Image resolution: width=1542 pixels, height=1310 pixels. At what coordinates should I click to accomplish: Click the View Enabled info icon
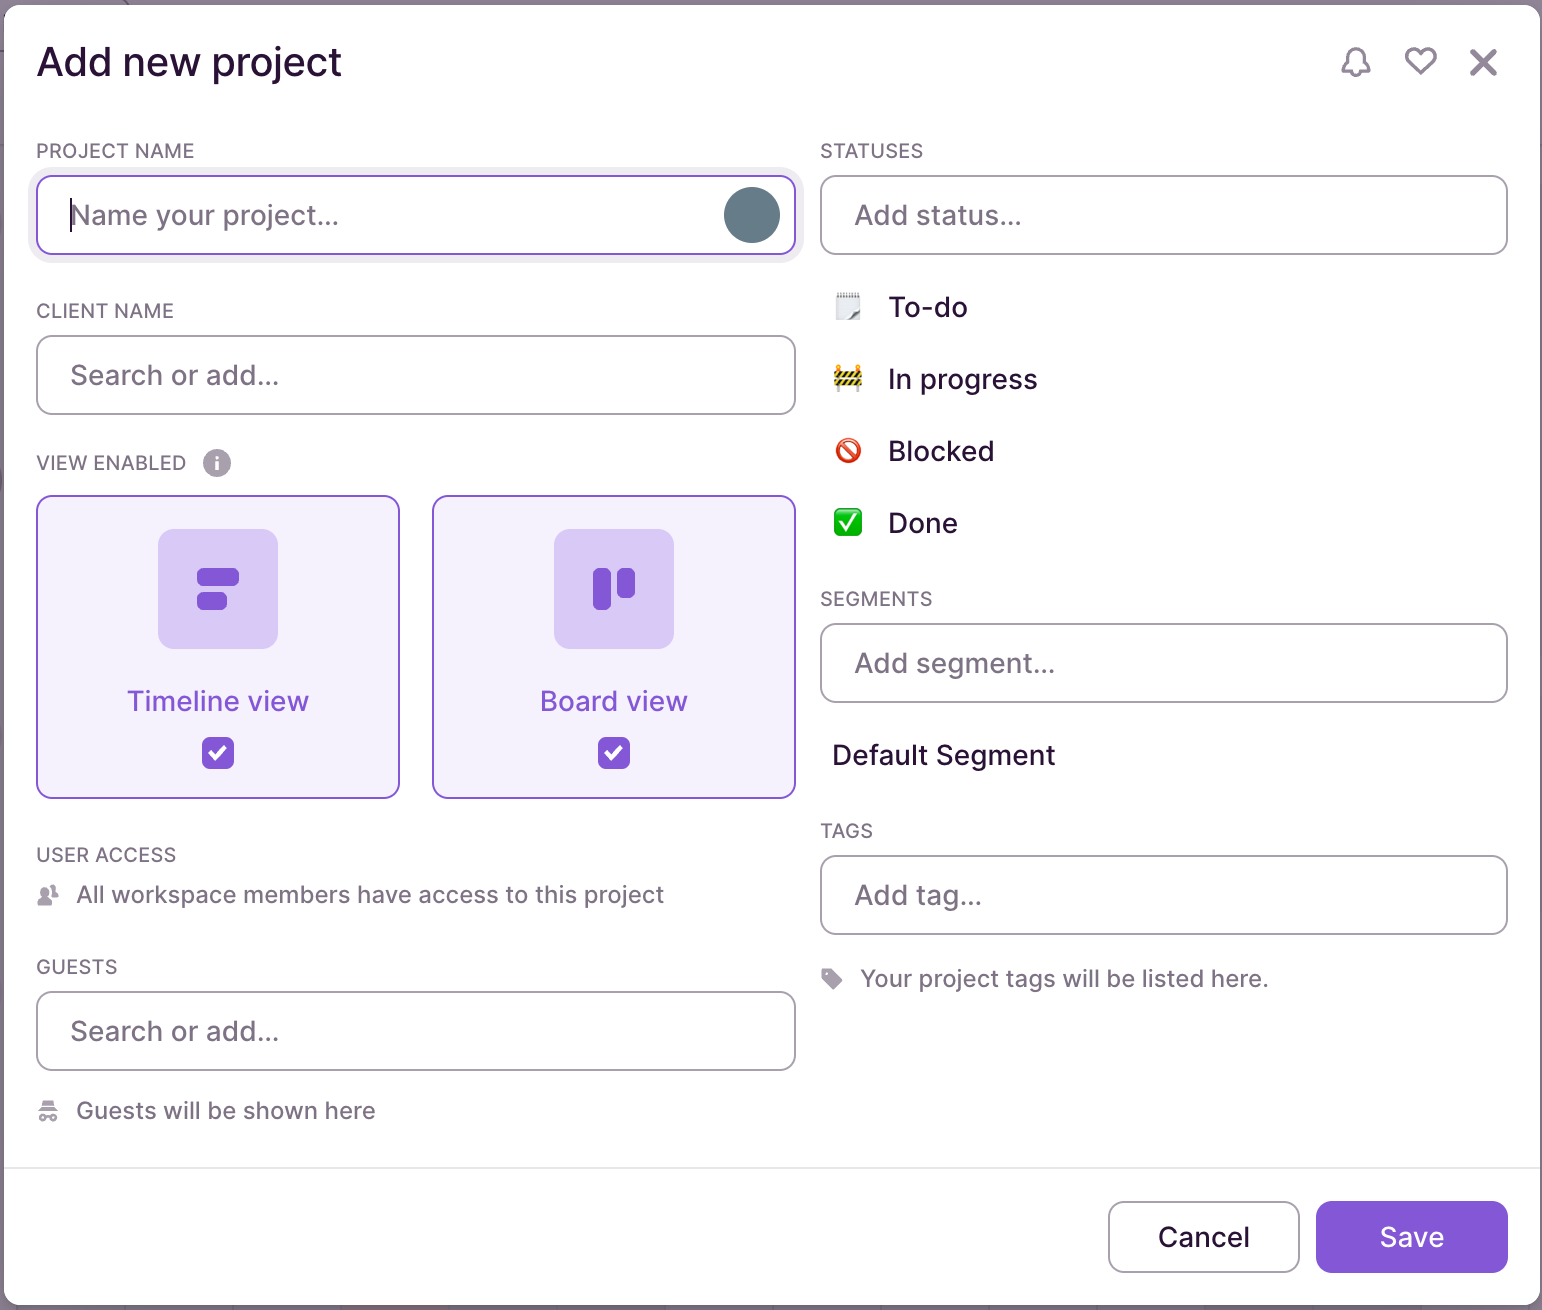point(217,462)
